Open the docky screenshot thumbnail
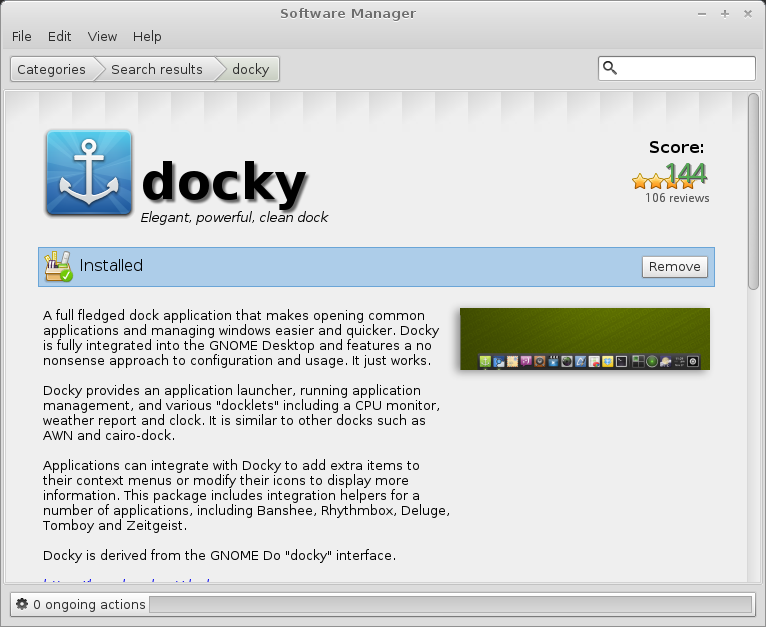 coord(585,339)
